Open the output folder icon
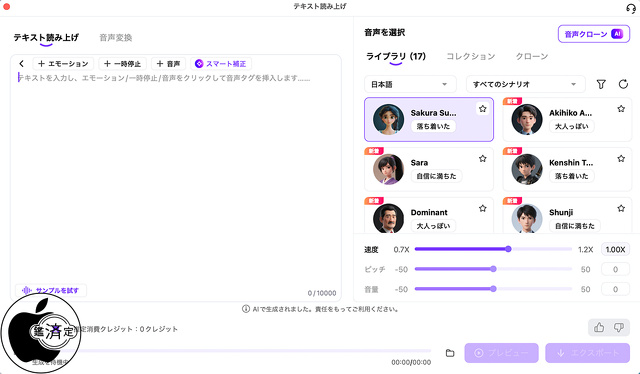The height and width of the screenshot is (374, 640). (450, 353)
